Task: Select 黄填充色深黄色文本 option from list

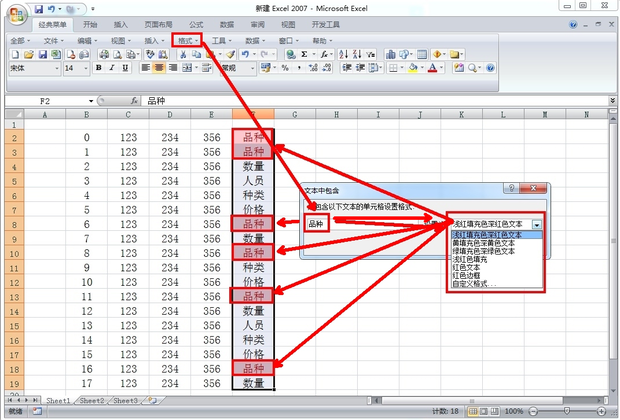Action: tap(484, 243)
